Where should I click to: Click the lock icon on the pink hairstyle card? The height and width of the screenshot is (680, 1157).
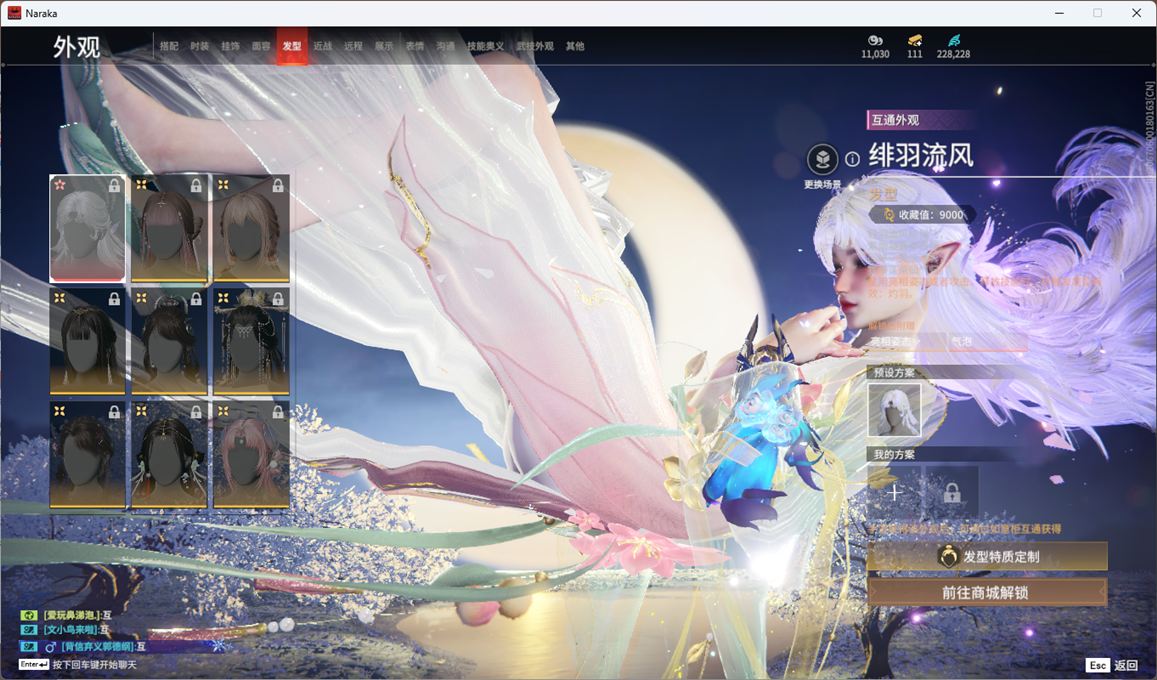(x=277, y=412)
